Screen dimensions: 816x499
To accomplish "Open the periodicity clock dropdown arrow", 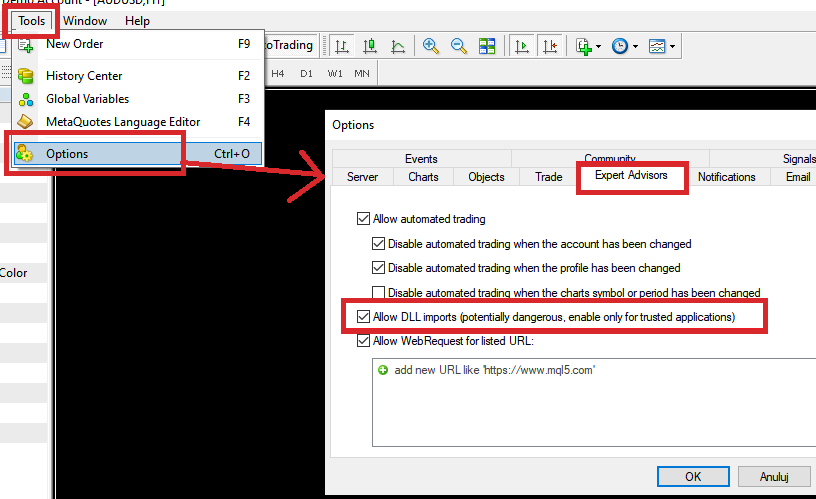I will (635, 46).
